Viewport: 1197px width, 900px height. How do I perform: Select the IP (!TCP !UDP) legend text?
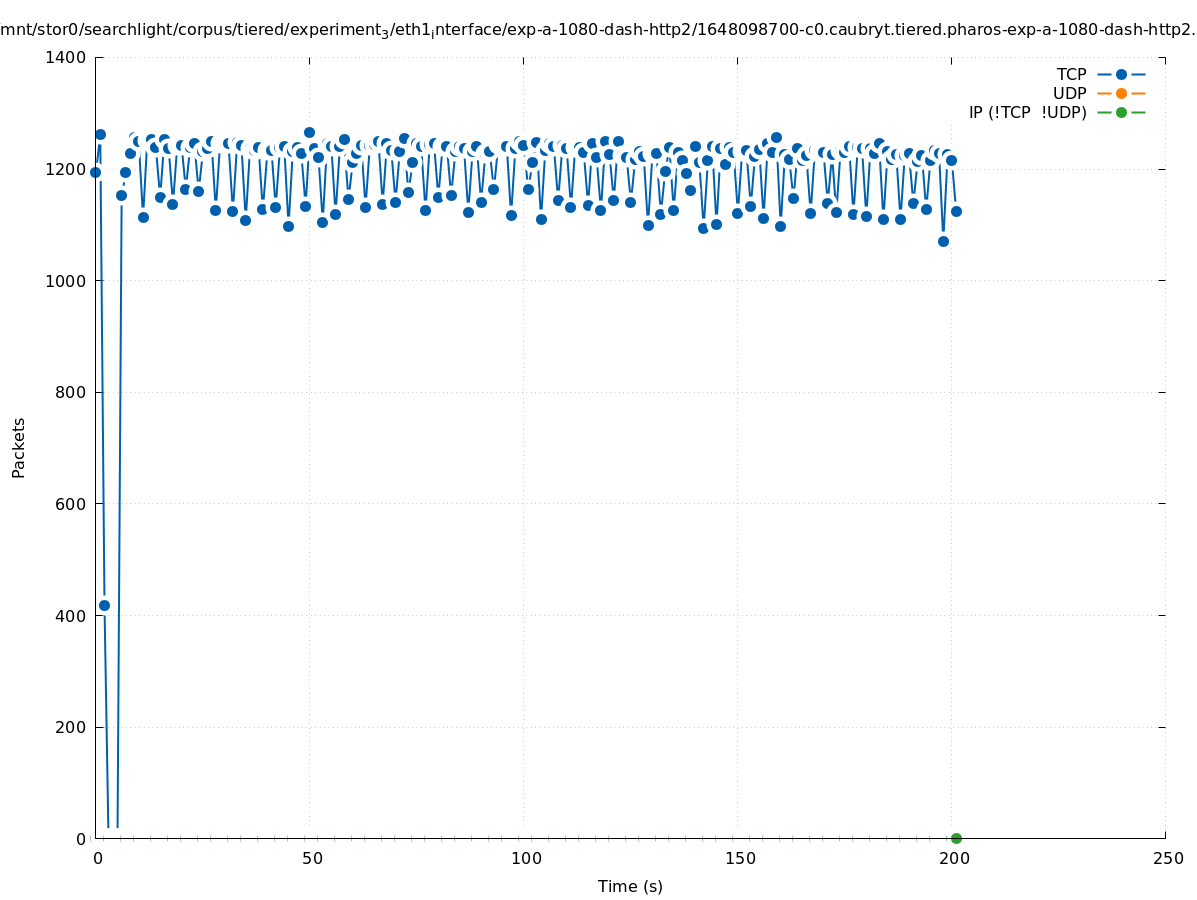[x=1027, y=112]
